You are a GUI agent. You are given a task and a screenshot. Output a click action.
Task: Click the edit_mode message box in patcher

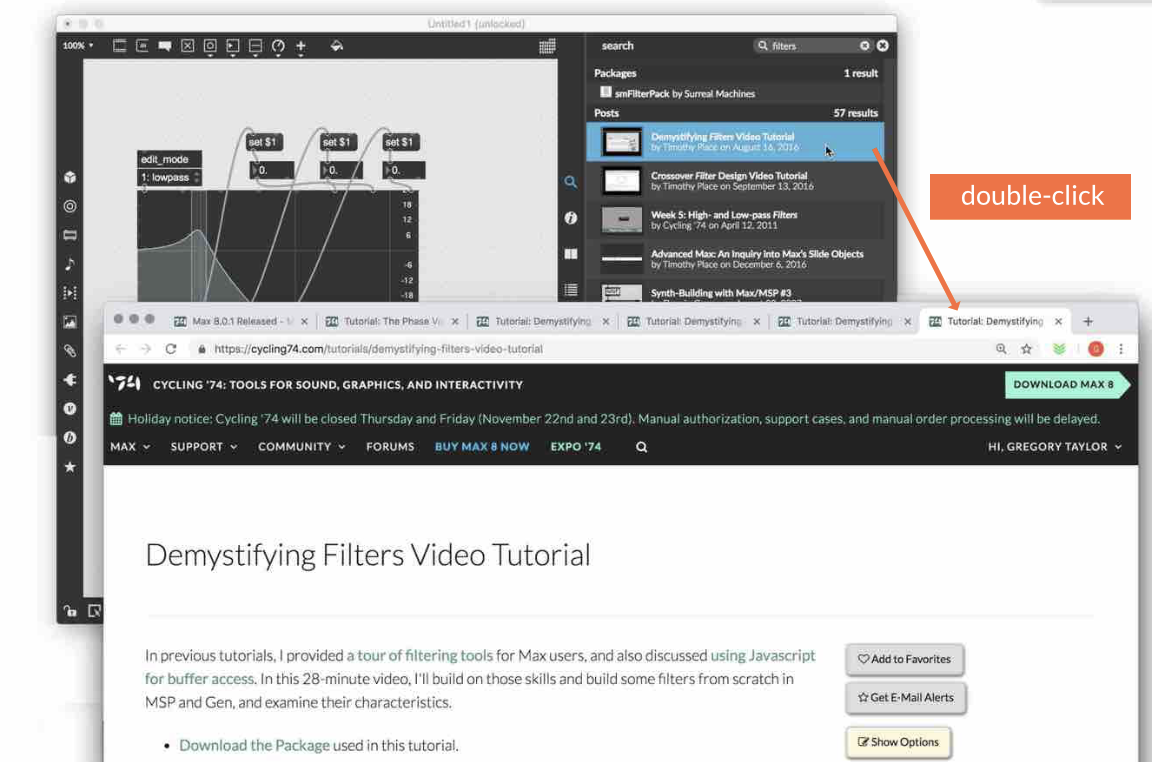click(x=169, y=159)
